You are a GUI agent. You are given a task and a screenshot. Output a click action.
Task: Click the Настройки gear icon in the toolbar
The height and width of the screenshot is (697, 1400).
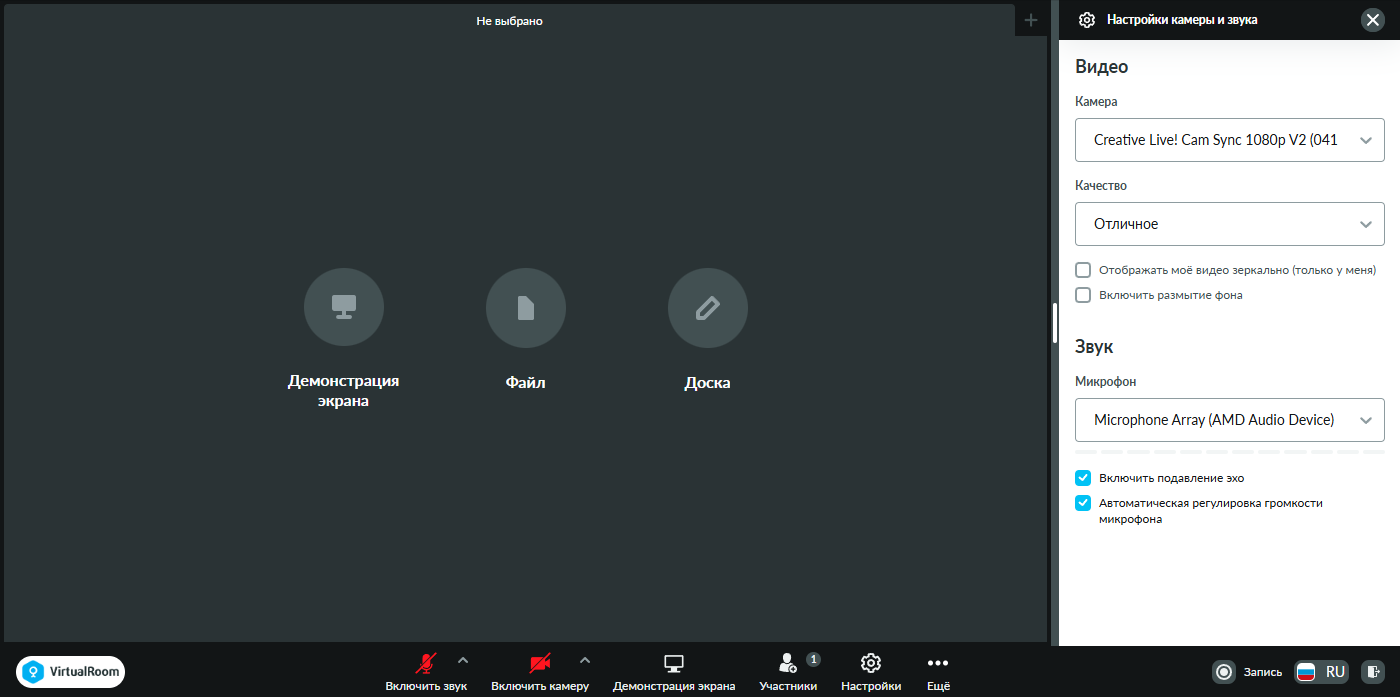tap(871, 663)
